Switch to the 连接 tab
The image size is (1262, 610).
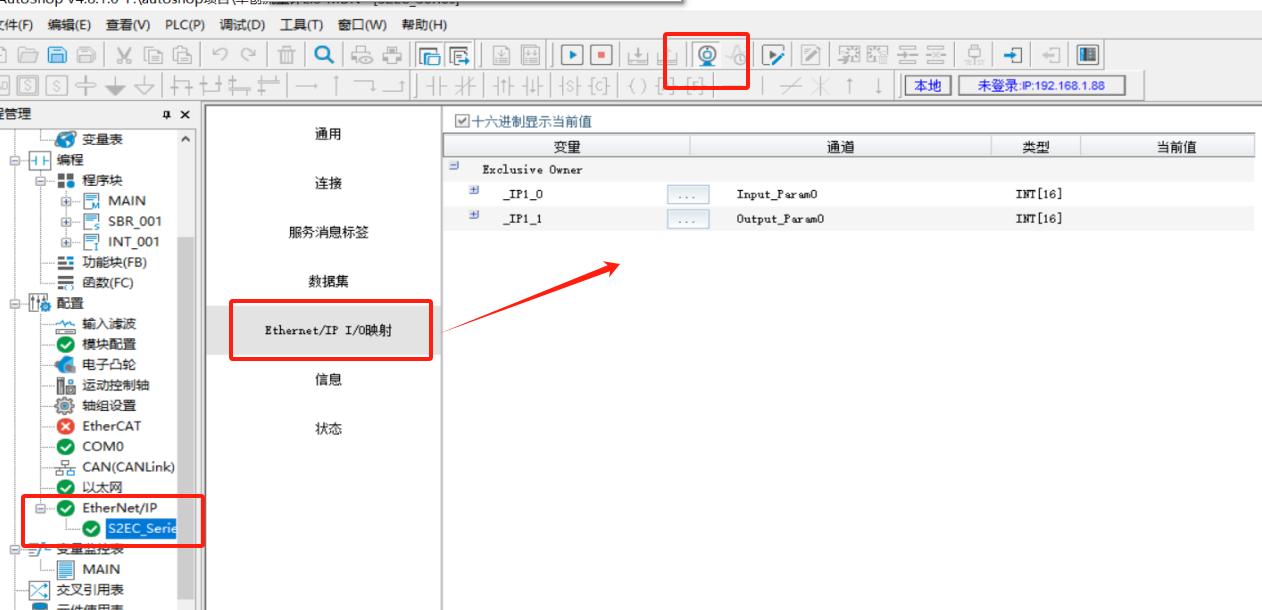click(x=328, y=183)
